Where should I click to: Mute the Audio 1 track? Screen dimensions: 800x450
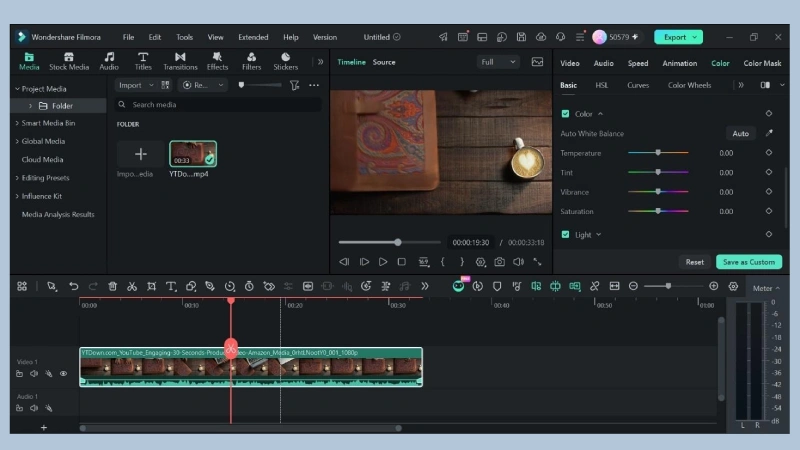point(34,408)
